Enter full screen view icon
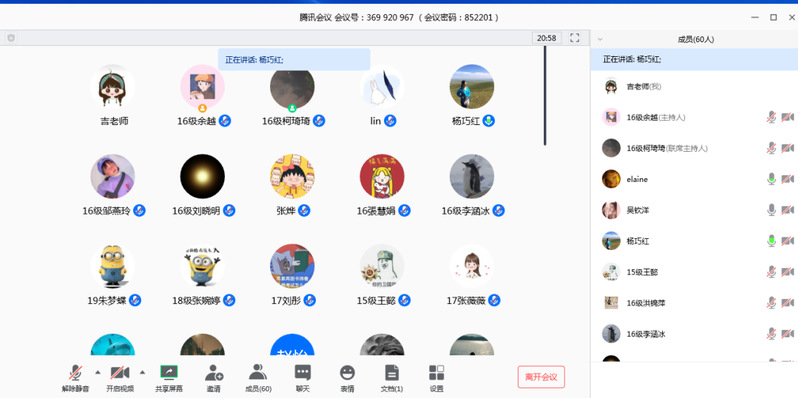The image size is (798, 398). click(x=575, y=38)
